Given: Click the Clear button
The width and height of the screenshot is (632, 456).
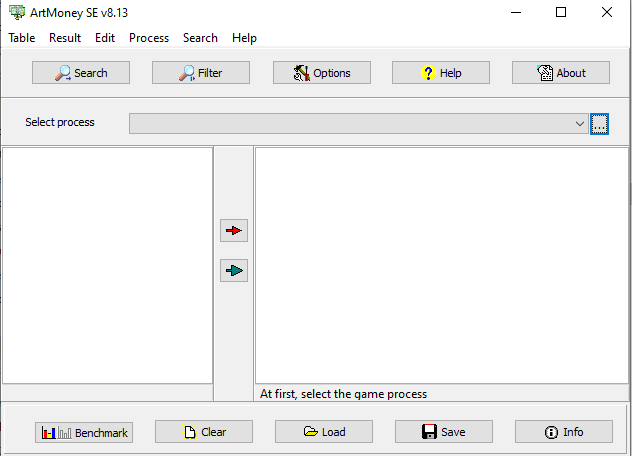Looking at the screenshot, I should tap(204, 432).
